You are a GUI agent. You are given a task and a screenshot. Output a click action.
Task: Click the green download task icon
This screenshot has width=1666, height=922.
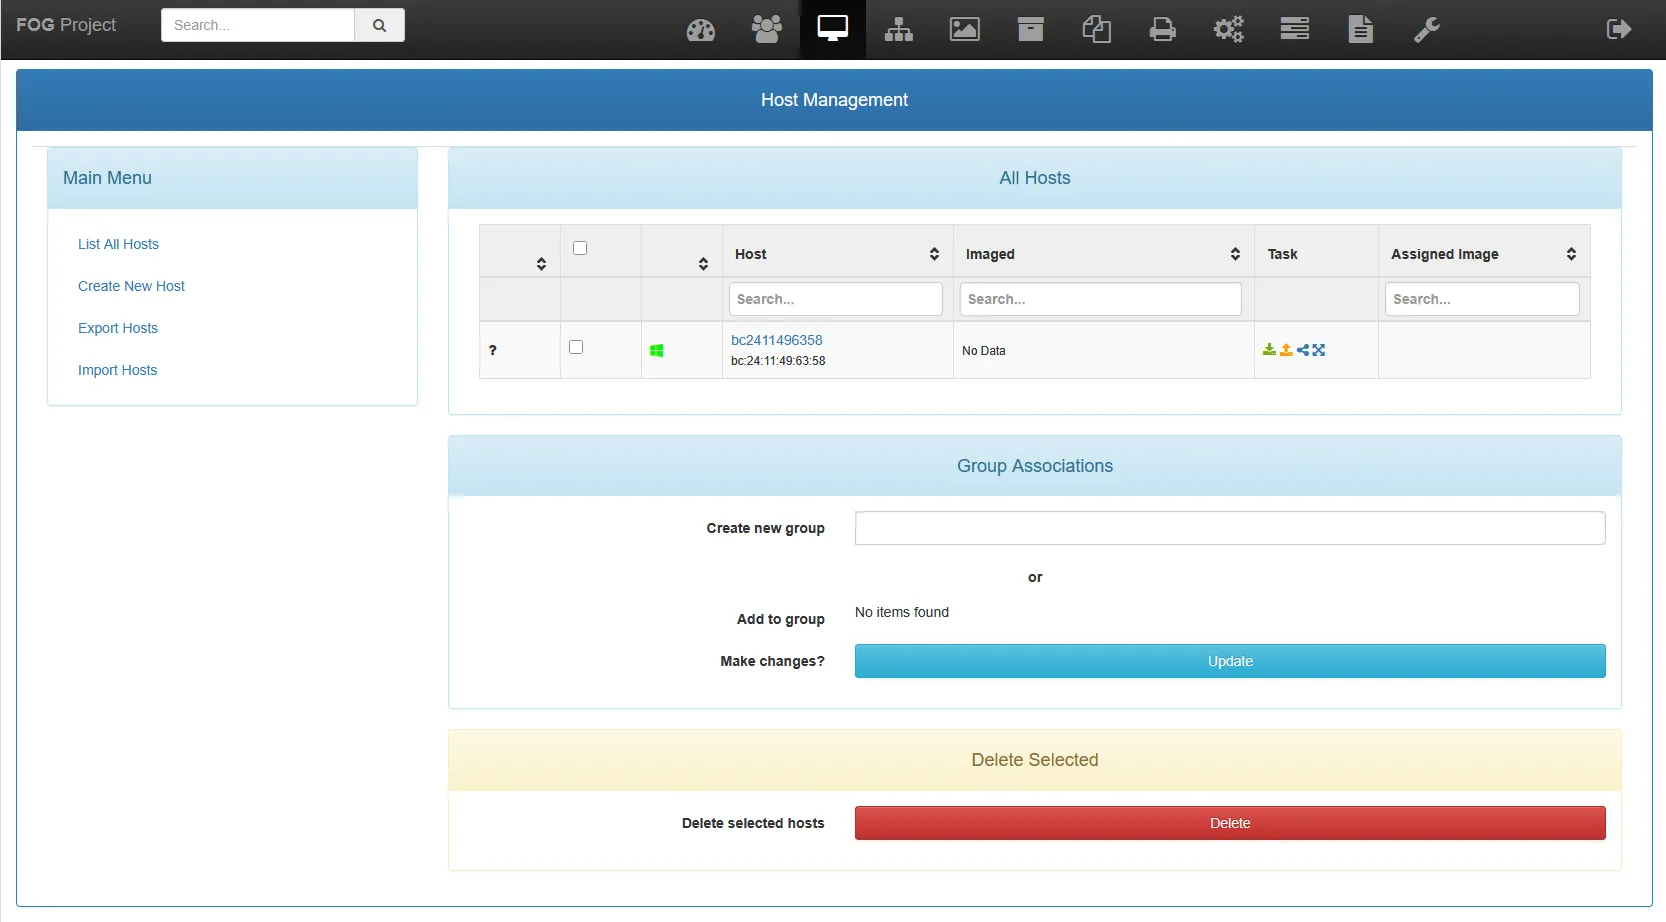[x=1269, y=350]
